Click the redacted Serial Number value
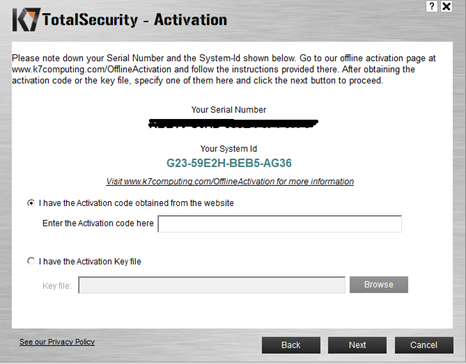 point(233,124)
